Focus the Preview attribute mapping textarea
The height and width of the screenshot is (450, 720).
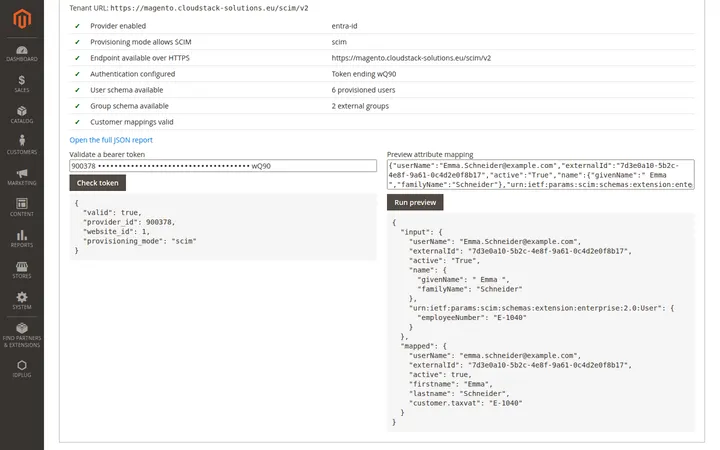pos(540,174)
